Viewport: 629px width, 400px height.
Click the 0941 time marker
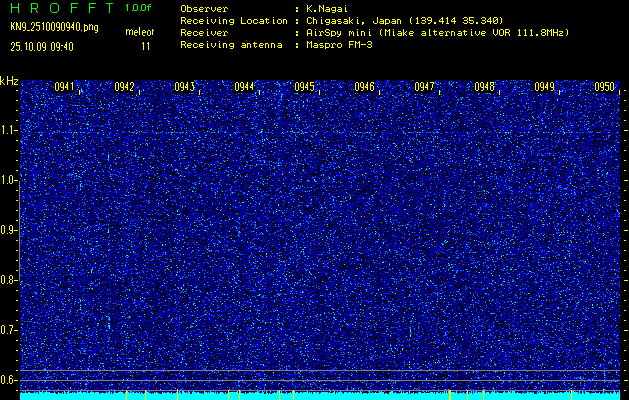64,87
